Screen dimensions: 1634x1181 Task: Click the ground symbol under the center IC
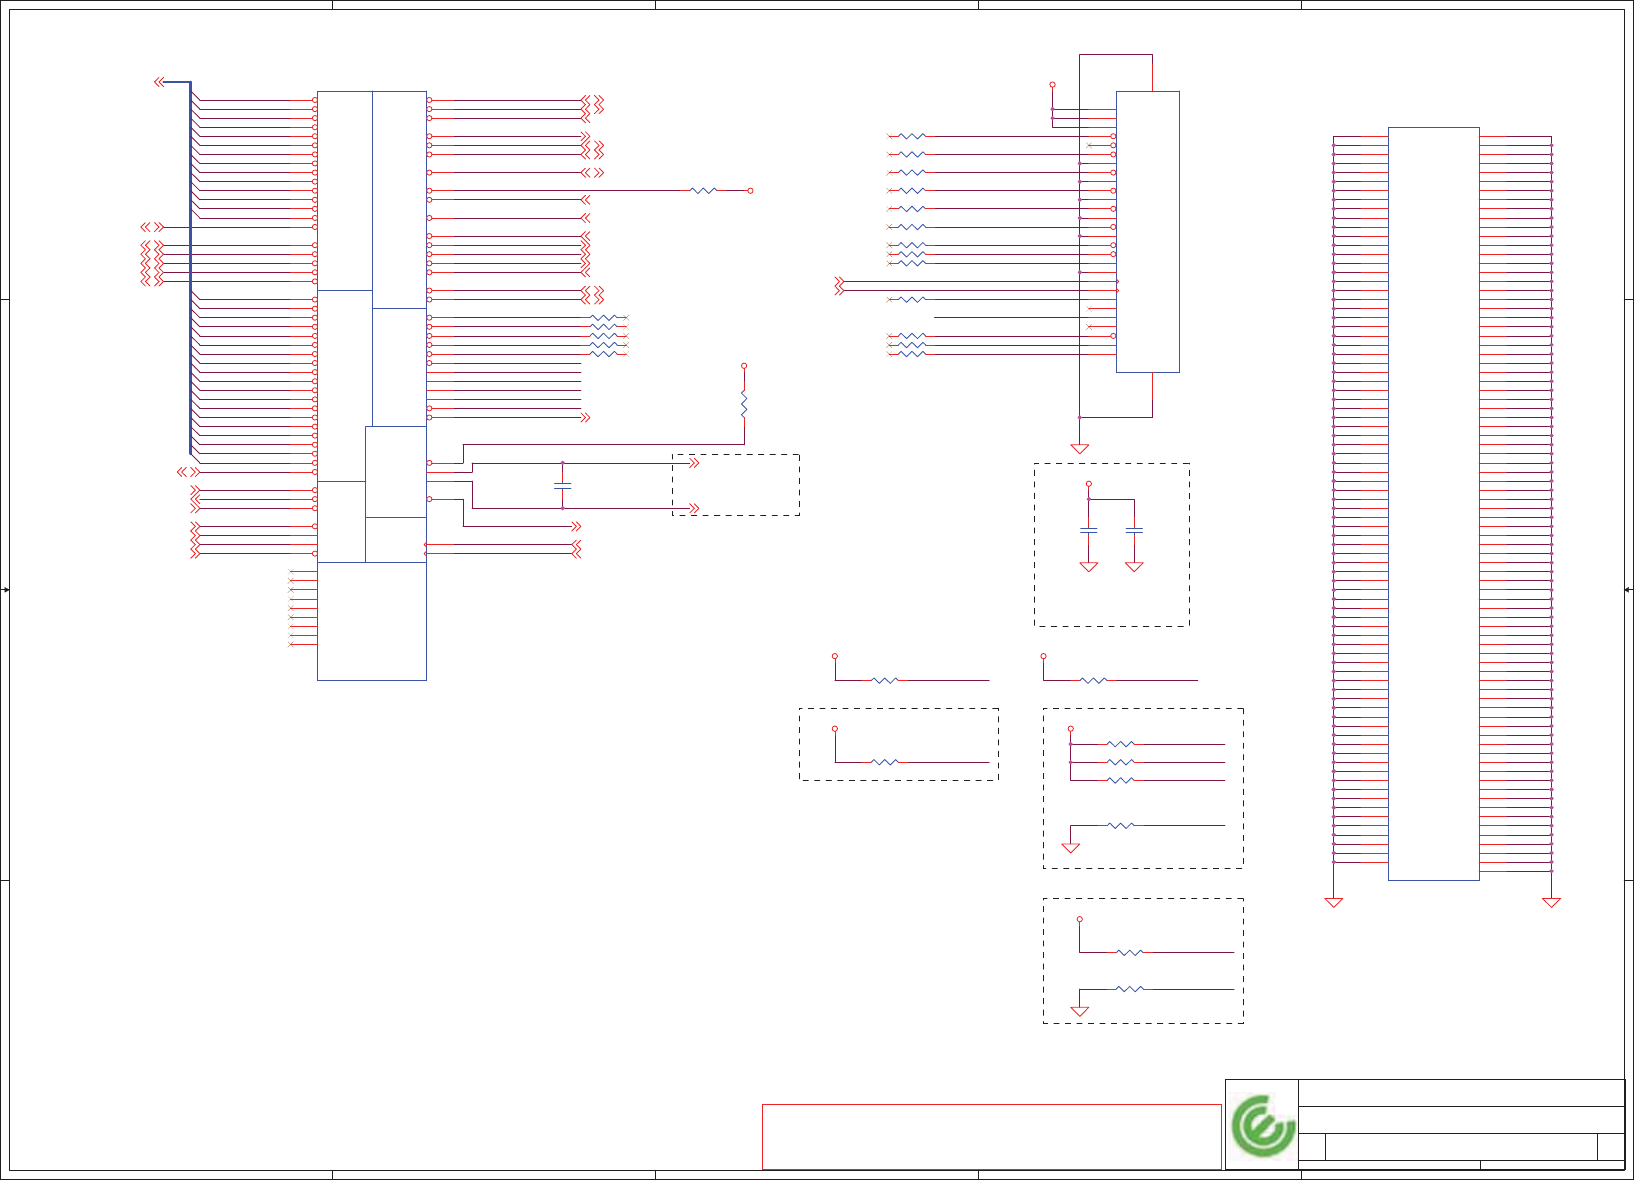click(x=1080, y=449)
